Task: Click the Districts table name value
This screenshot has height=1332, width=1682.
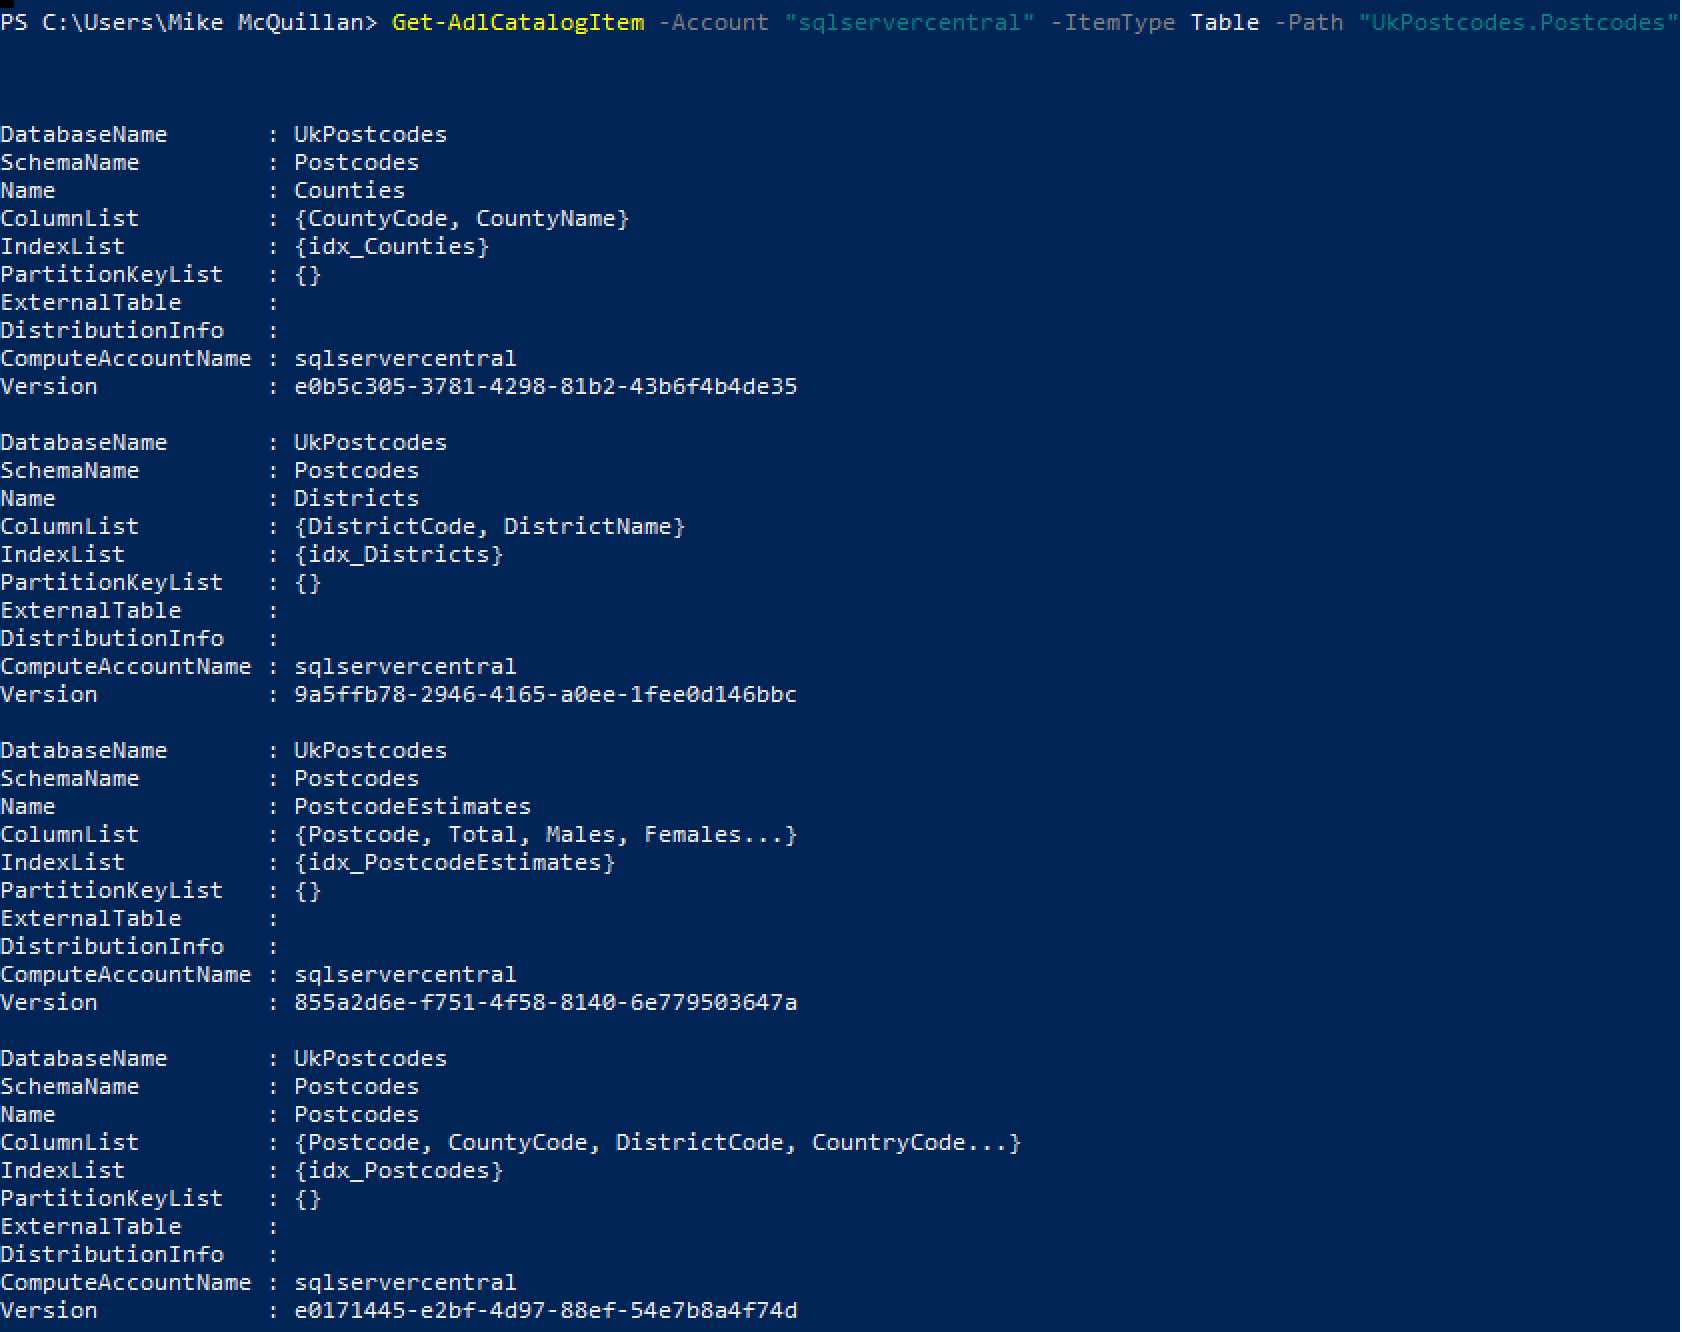Action: 356,498
